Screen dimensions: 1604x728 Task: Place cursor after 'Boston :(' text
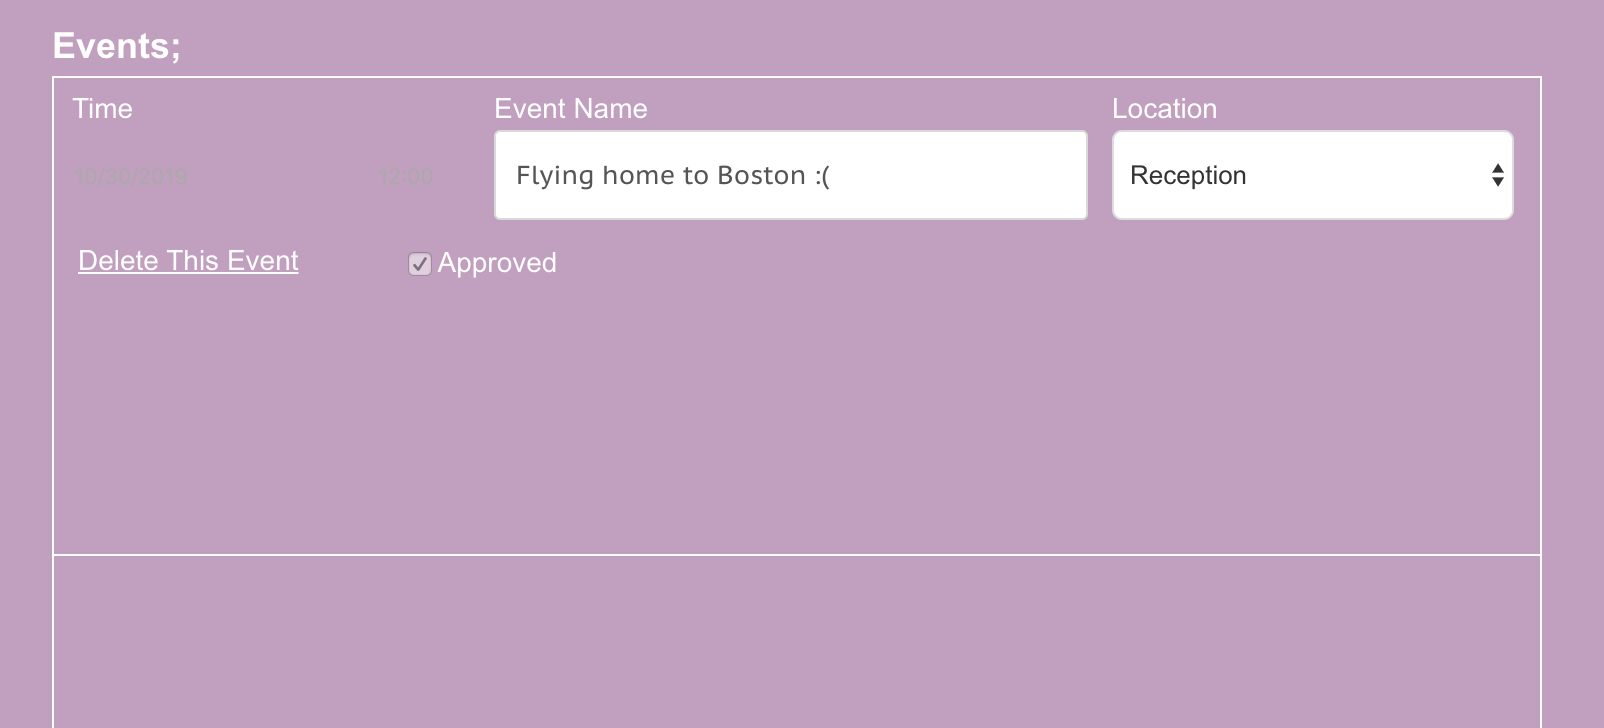832,175
